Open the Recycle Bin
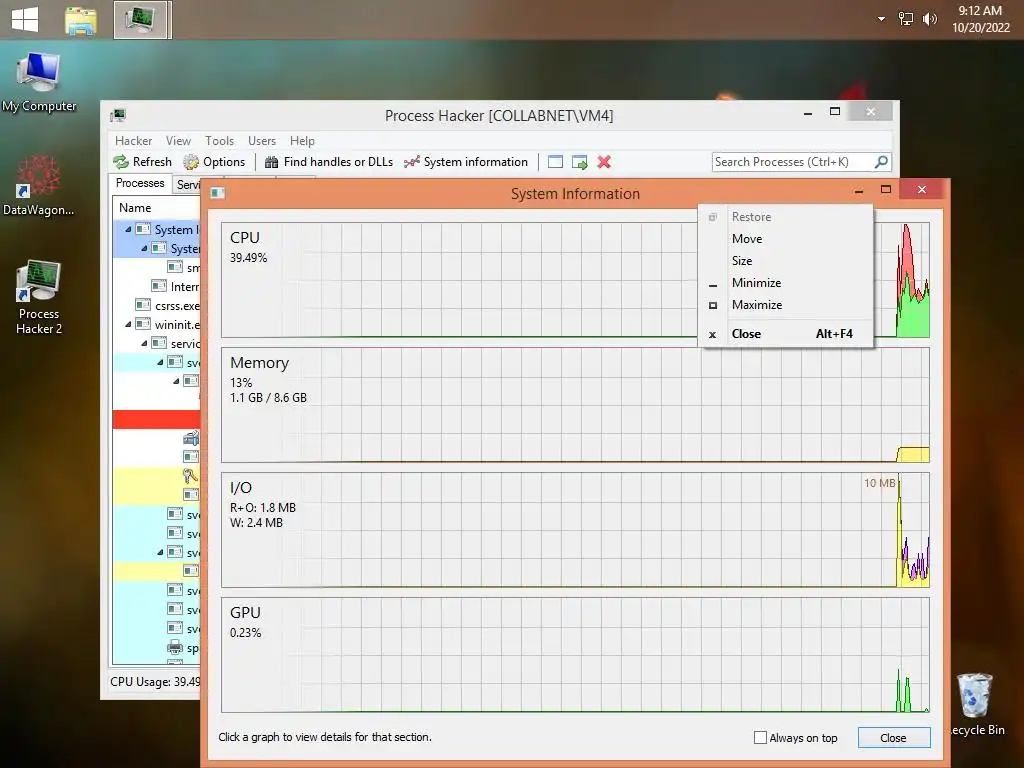The height and width of the screenshot is (768, 1024). [976, 705]
